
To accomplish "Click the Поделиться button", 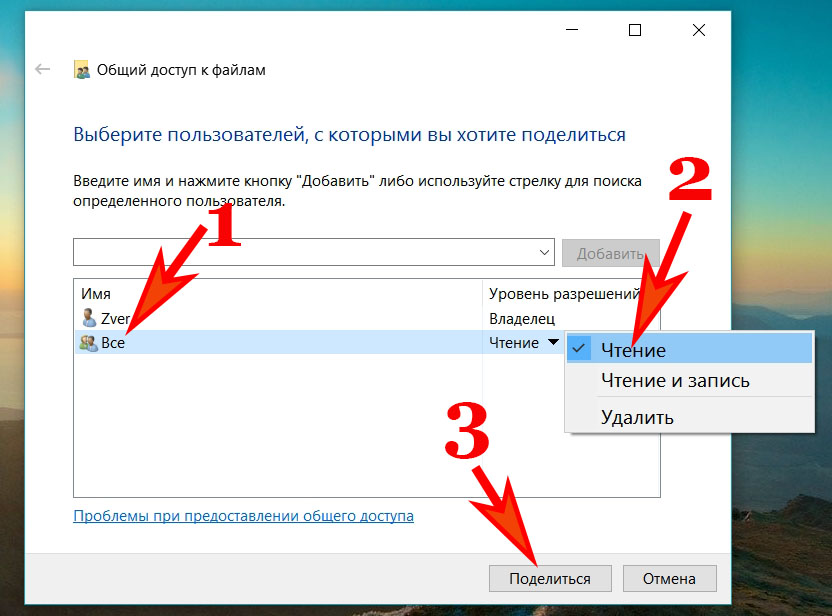I will tap(550, 578).
